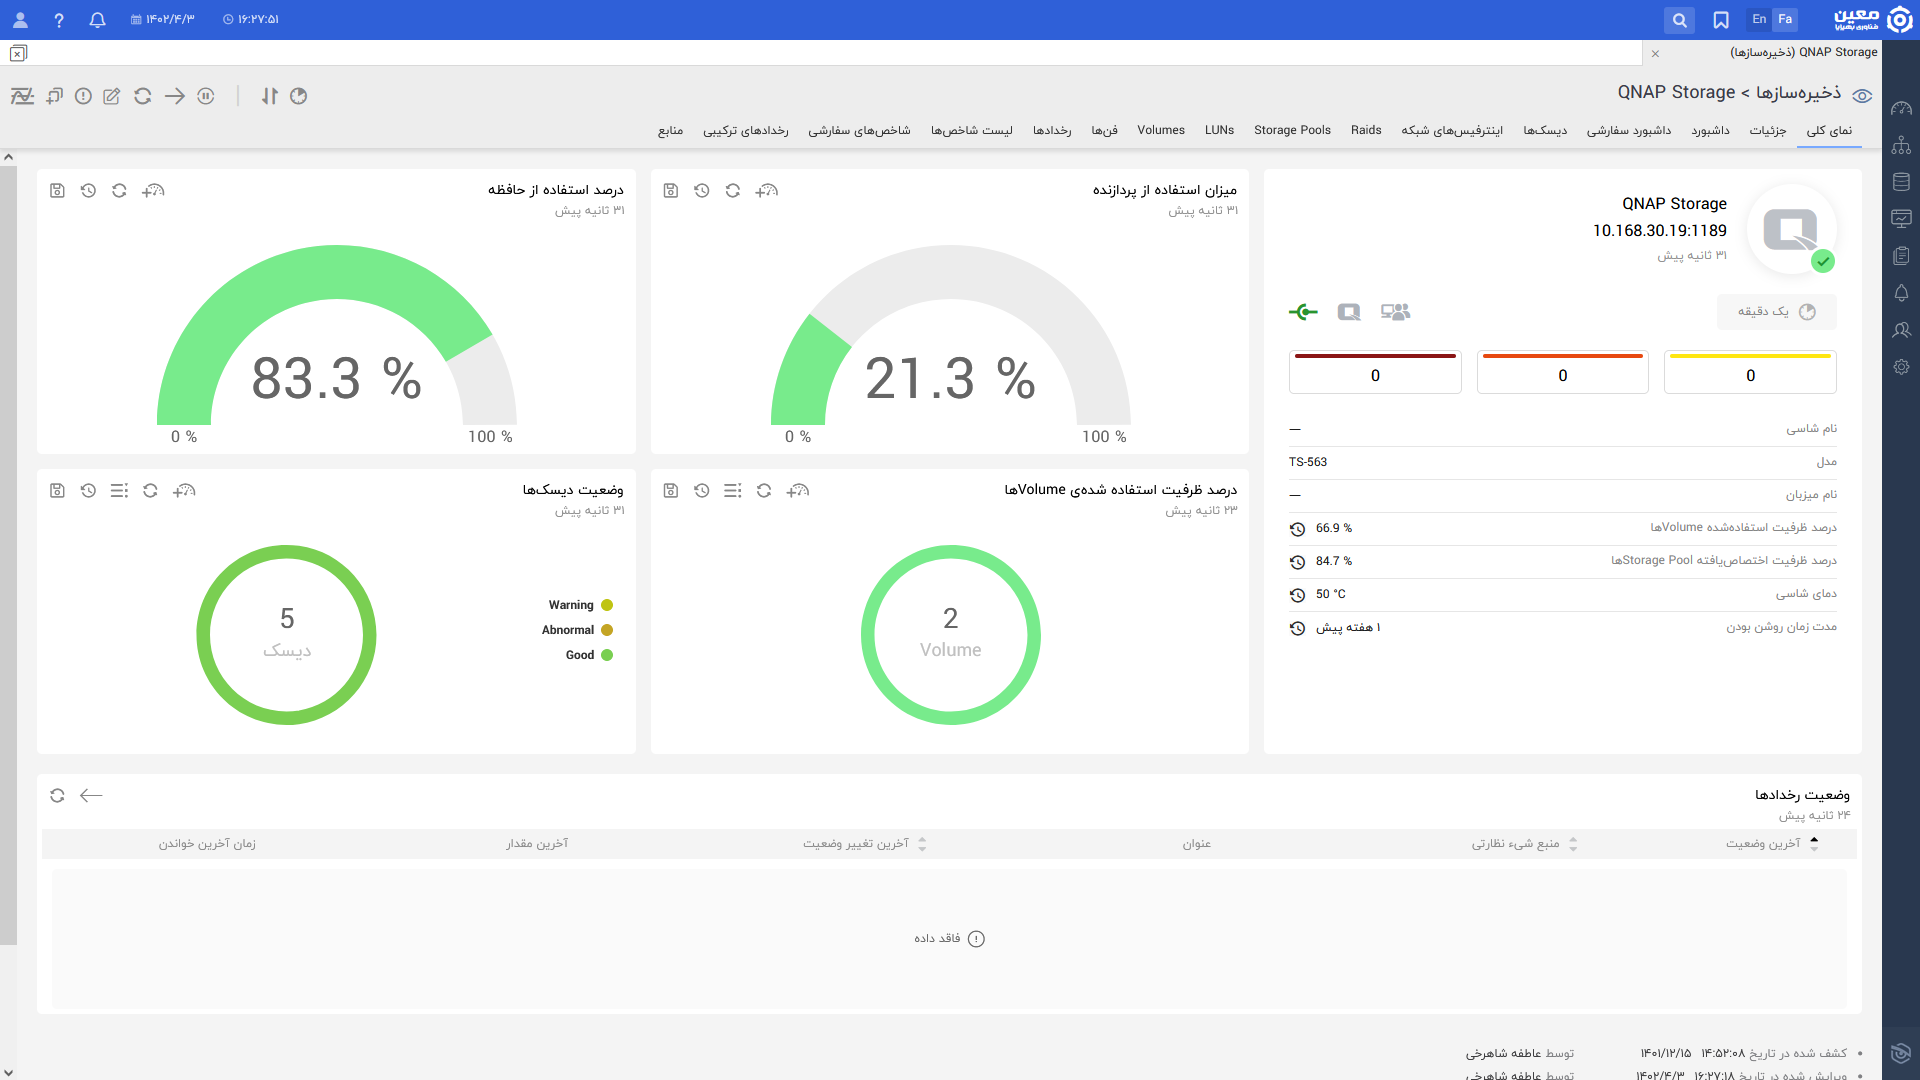
Task: Open the Volumes tab
Action: pos(1161,130)
